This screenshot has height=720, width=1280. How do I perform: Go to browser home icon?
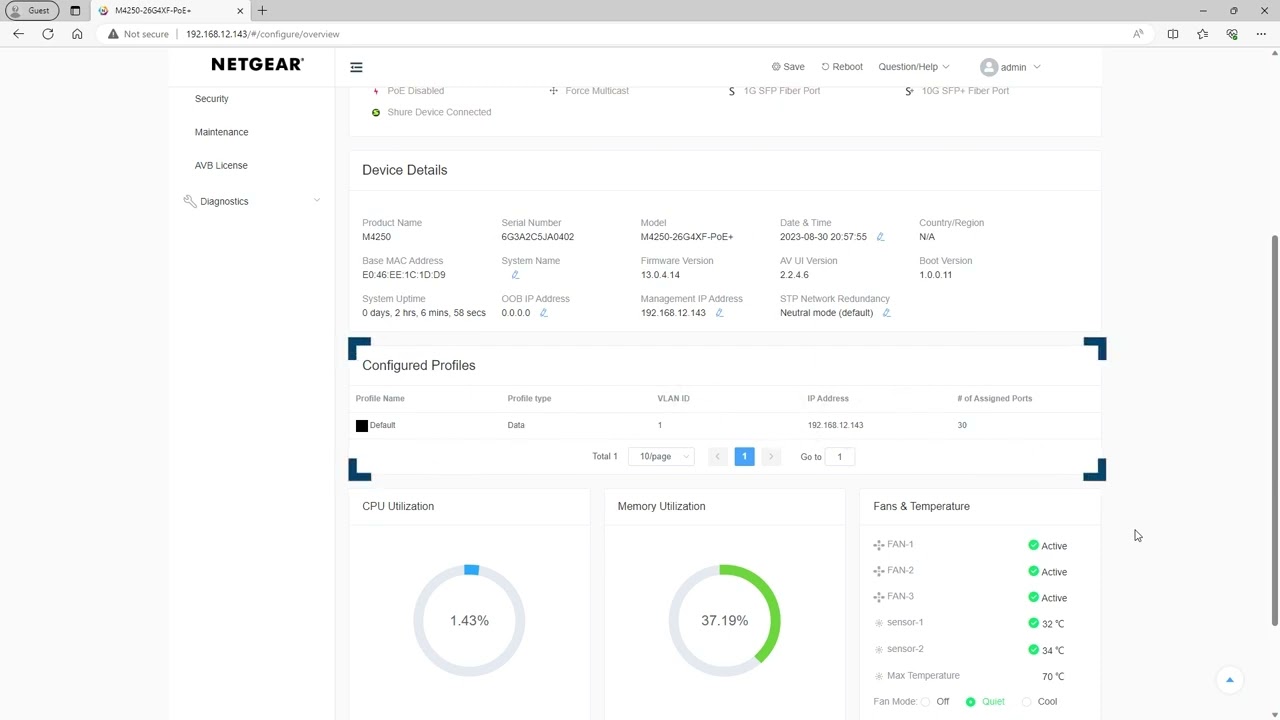coord(77,34)
